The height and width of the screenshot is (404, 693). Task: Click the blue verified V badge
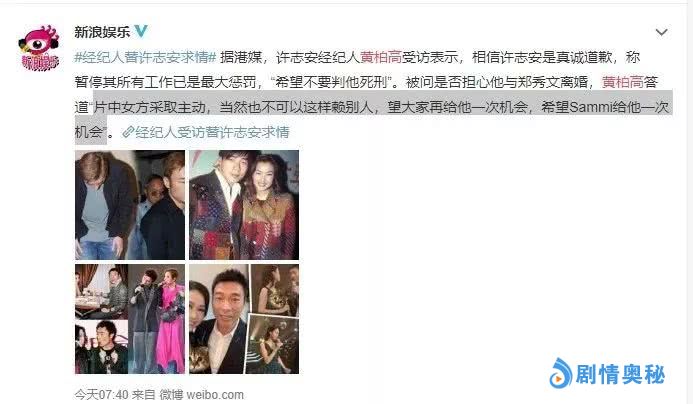point(141,31)
